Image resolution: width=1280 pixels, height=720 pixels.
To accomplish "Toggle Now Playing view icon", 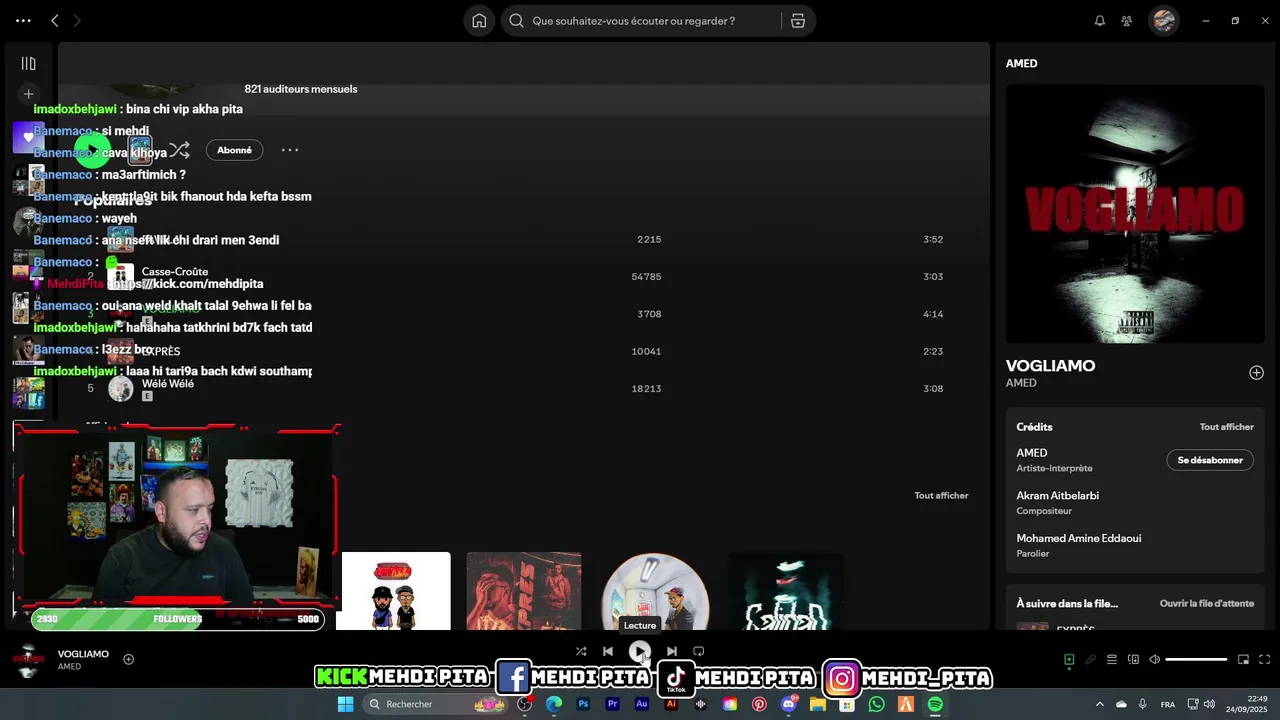I will [1069, 659].
